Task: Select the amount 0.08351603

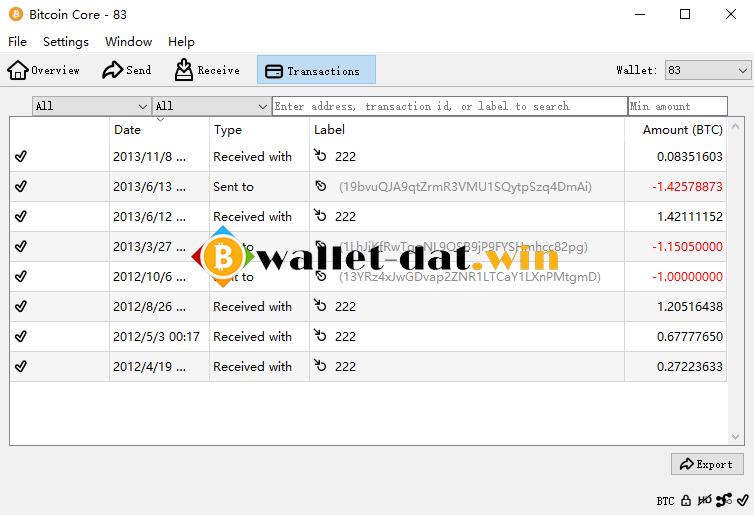Action: tap(690, 157)
